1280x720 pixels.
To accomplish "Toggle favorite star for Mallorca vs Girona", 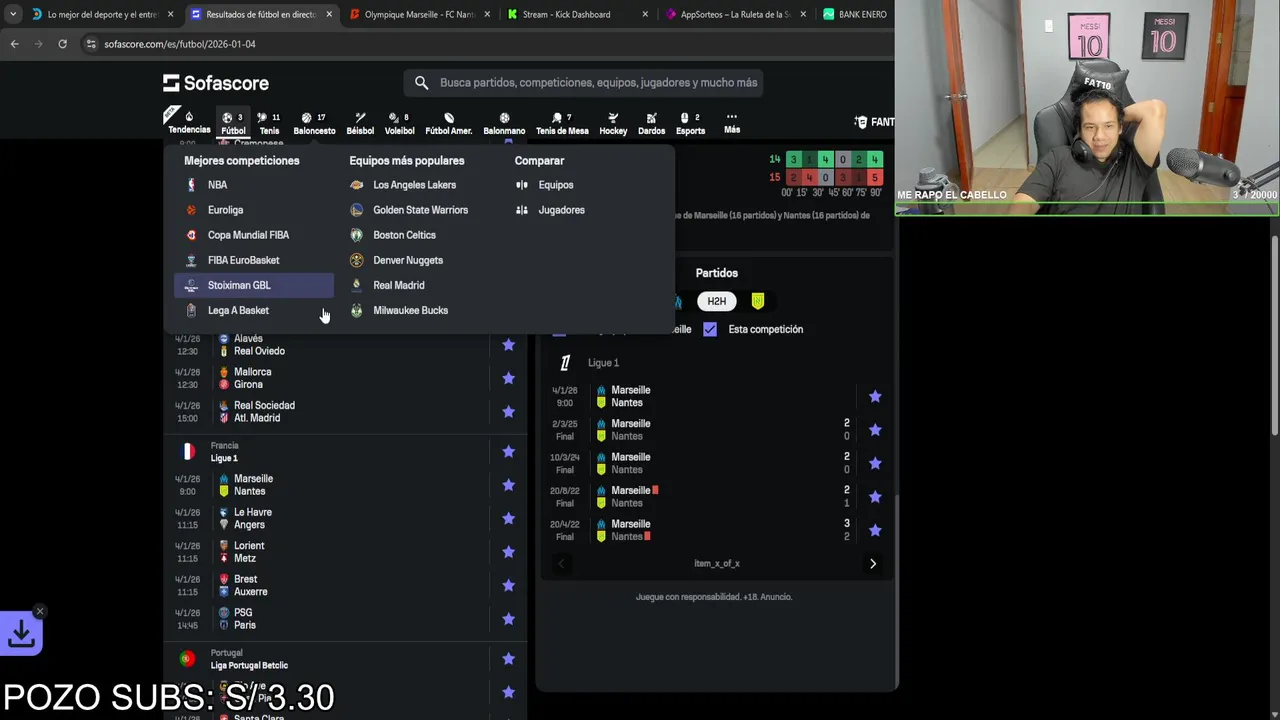I will coord(508,378).
